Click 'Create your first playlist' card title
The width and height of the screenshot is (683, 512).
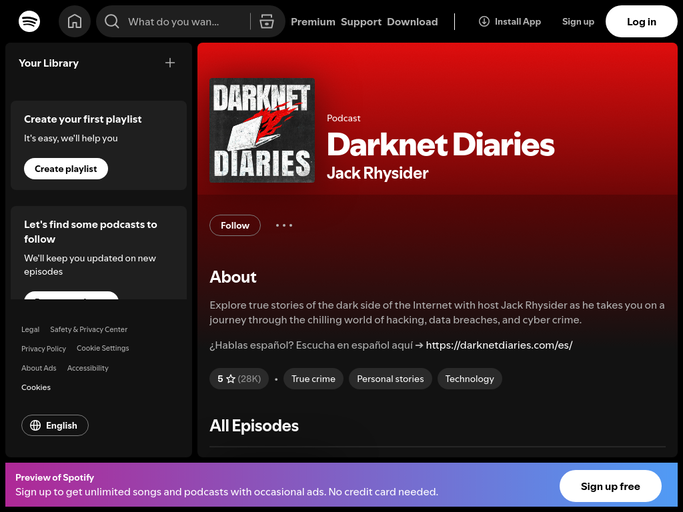(x=83, y=119)
